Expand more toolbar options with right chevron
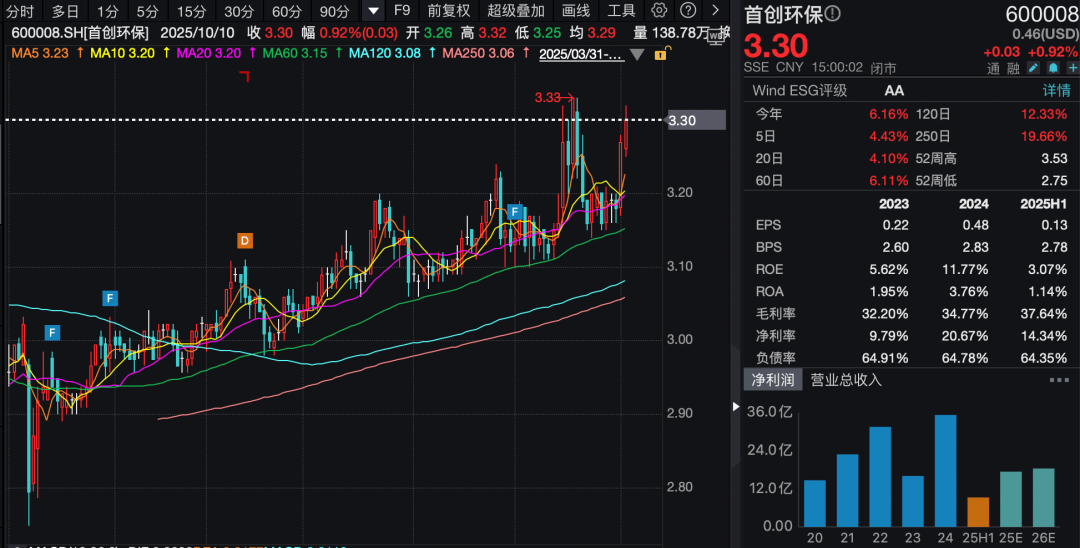The image size is (1080, 548). 715,11
